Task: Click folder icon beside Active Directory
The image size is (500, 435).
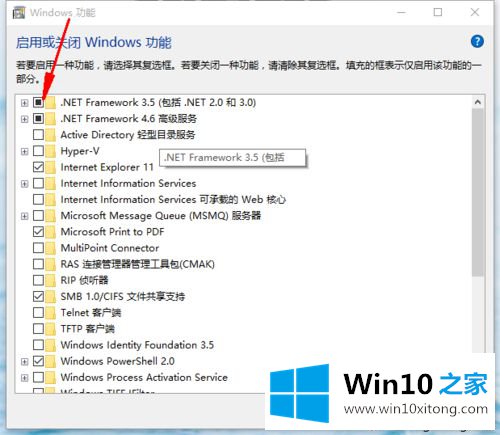Action: click(50, 135)
